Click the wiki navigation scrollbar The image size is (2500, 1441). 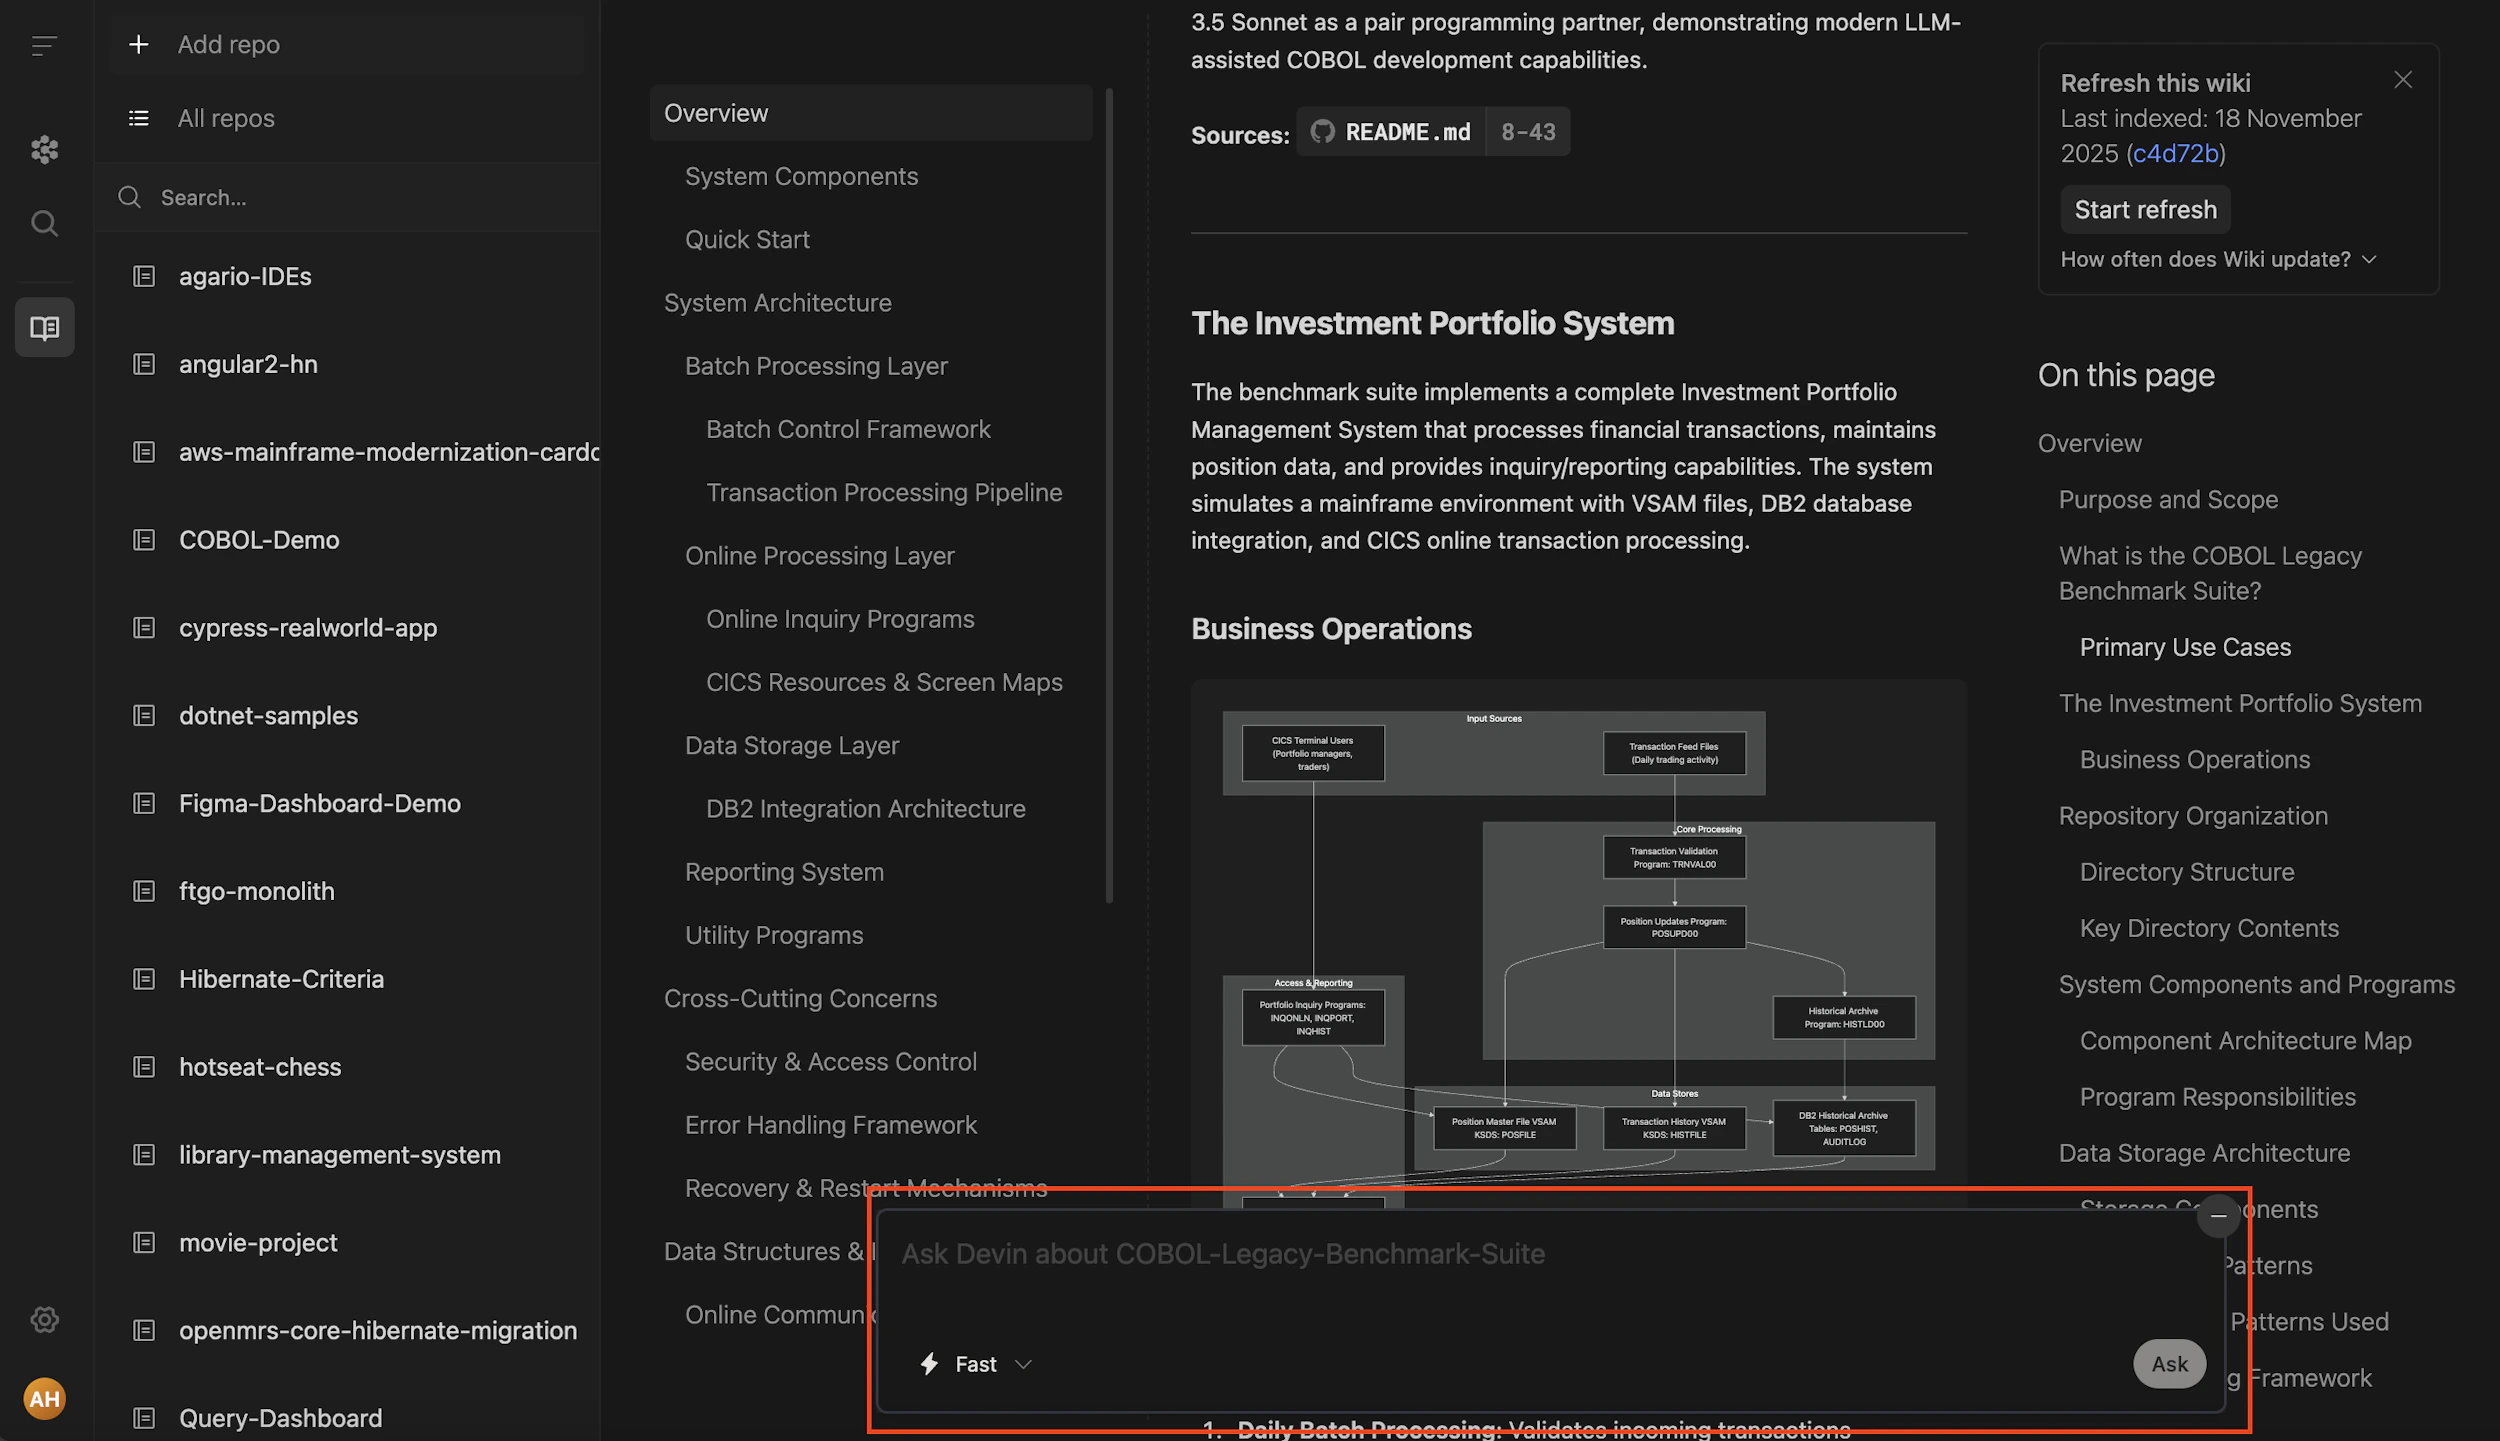click(x=1109, y=495)
